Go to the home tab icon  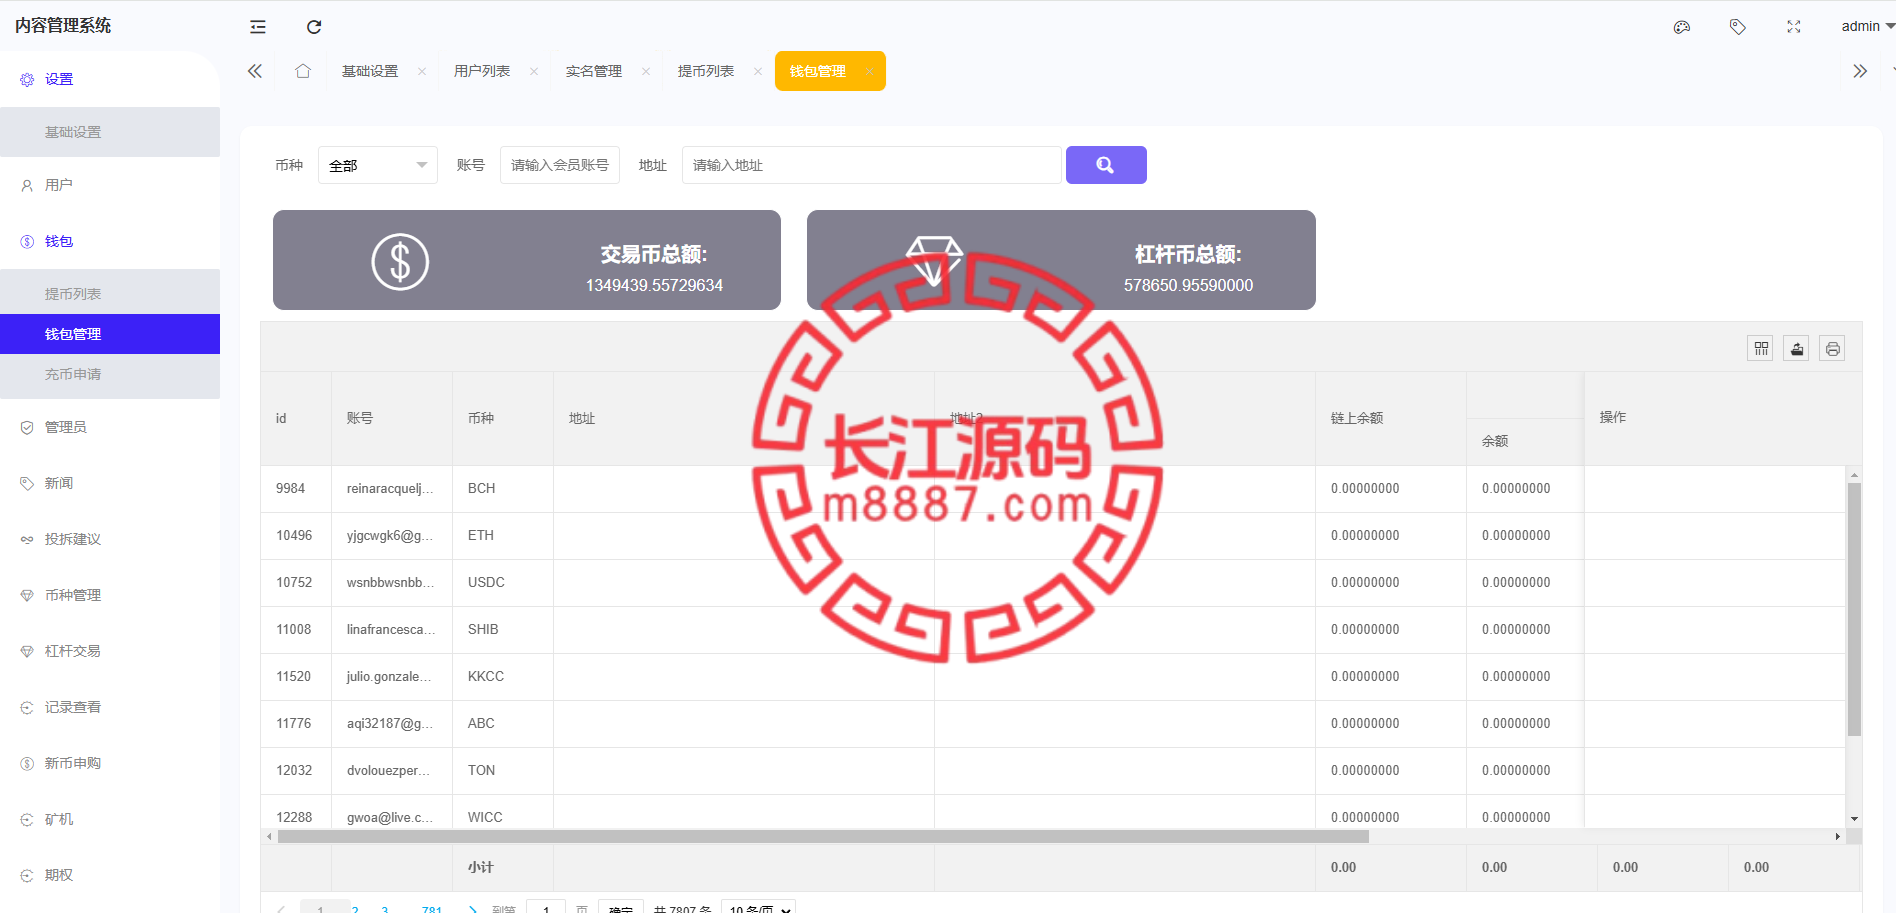tap(303, 71)
